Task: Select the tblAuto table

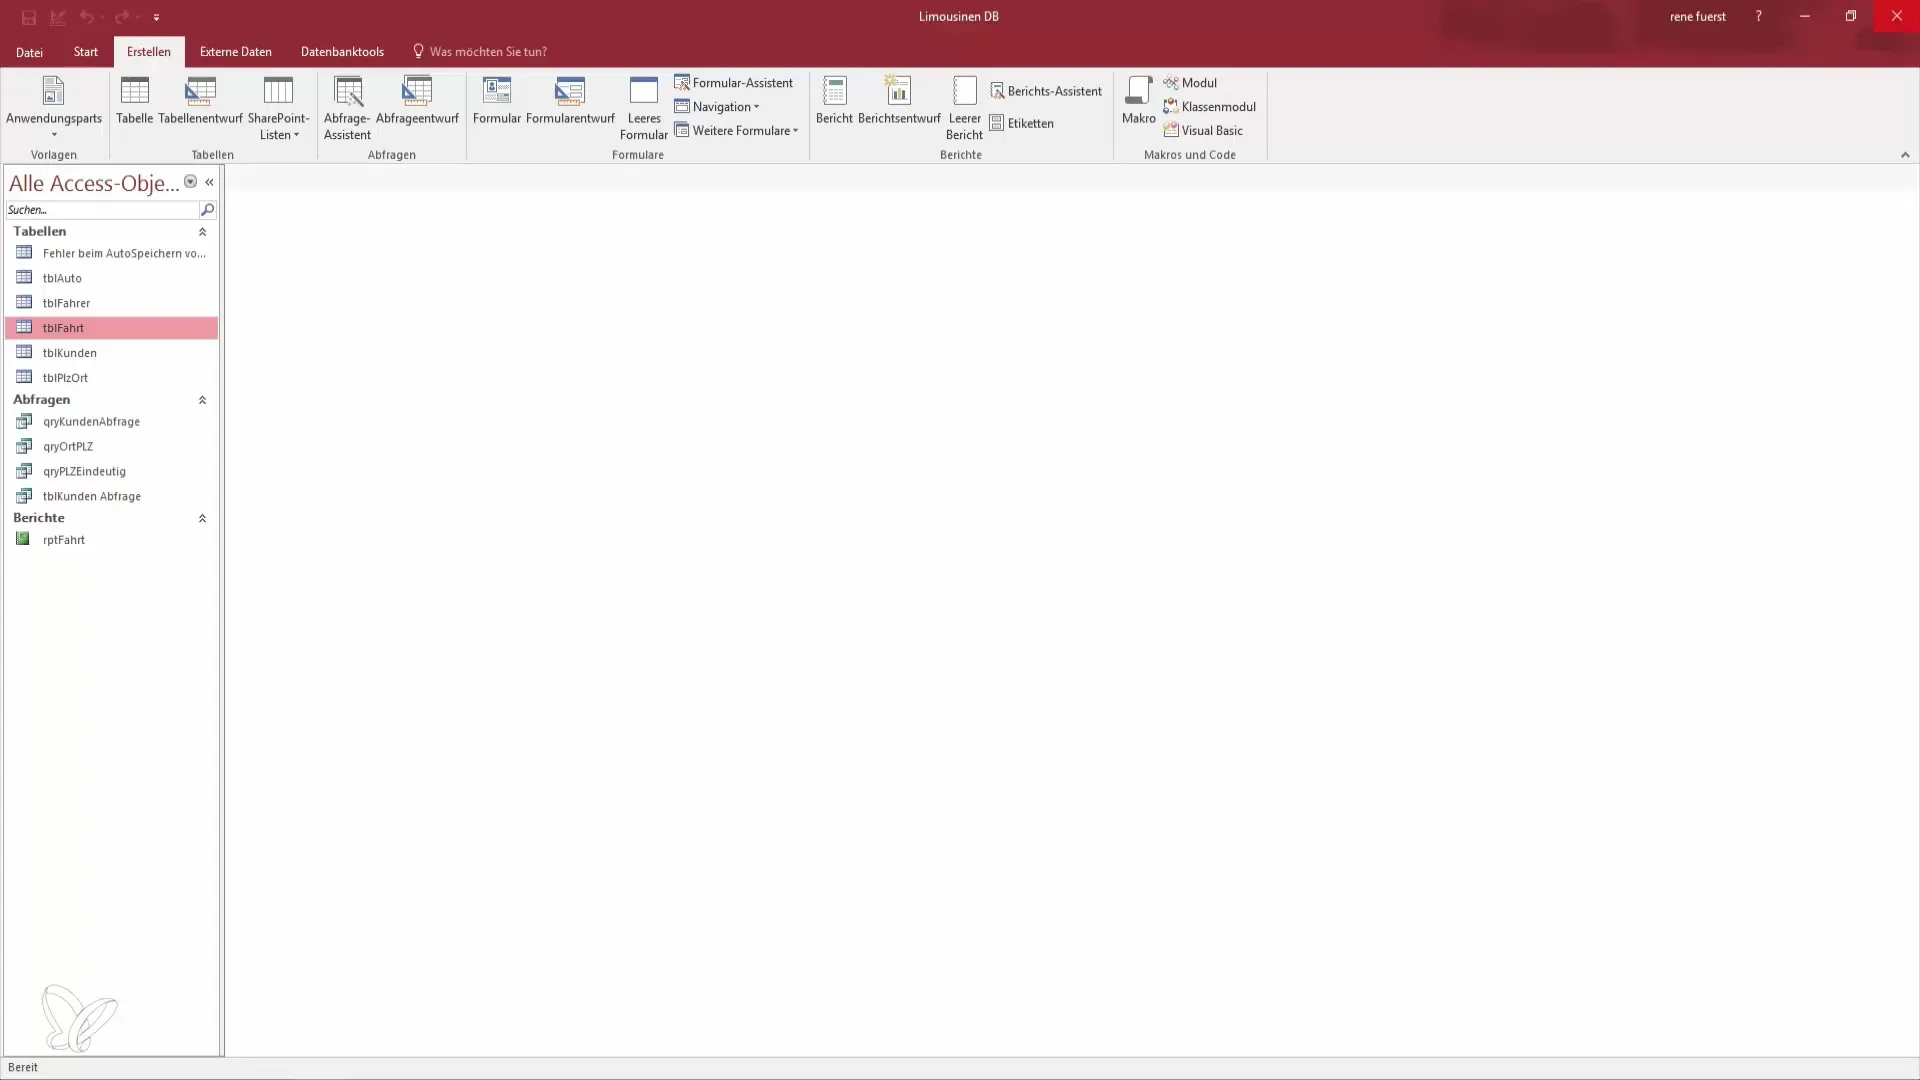Action: point(111,278)
